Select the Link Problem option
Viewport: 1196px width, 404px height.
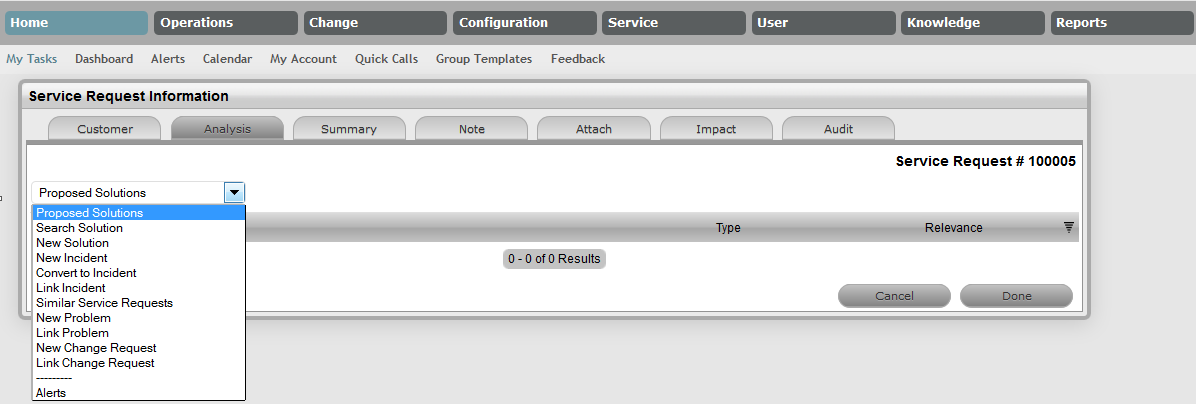click(72, 333)
